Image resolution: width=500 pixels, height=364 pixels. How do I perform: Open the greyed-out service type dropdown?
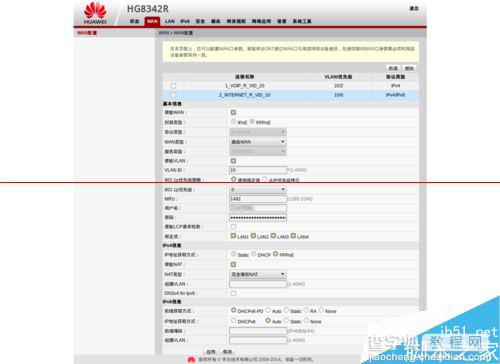point(258,152)
